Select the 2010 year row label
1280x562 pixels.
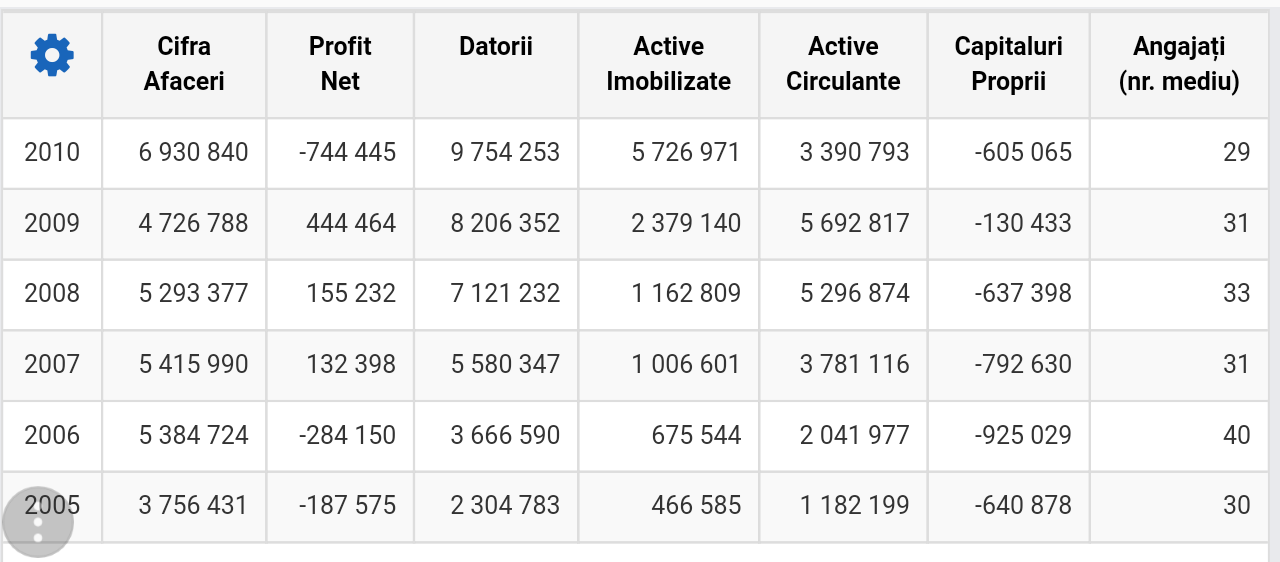pyautogui.click(x=52, y=152)
